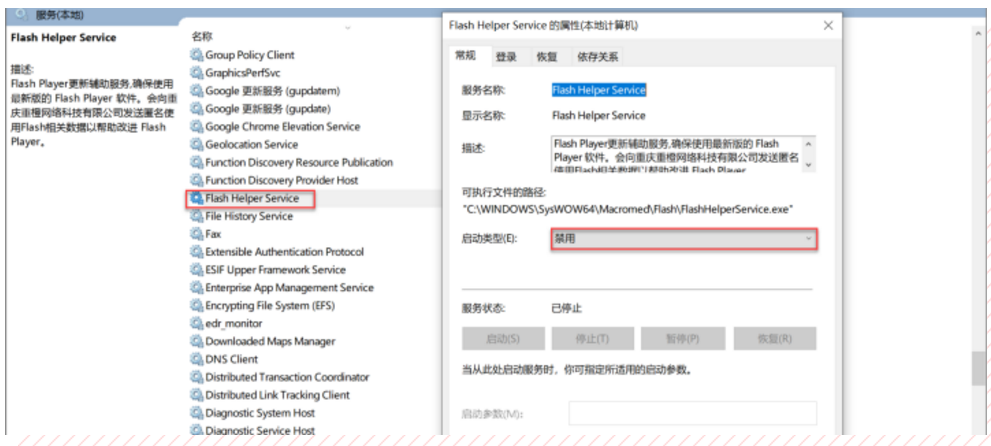
Task: Select the edr_monitor service icon
Action: pyautogui.click(x=197, y=323)
